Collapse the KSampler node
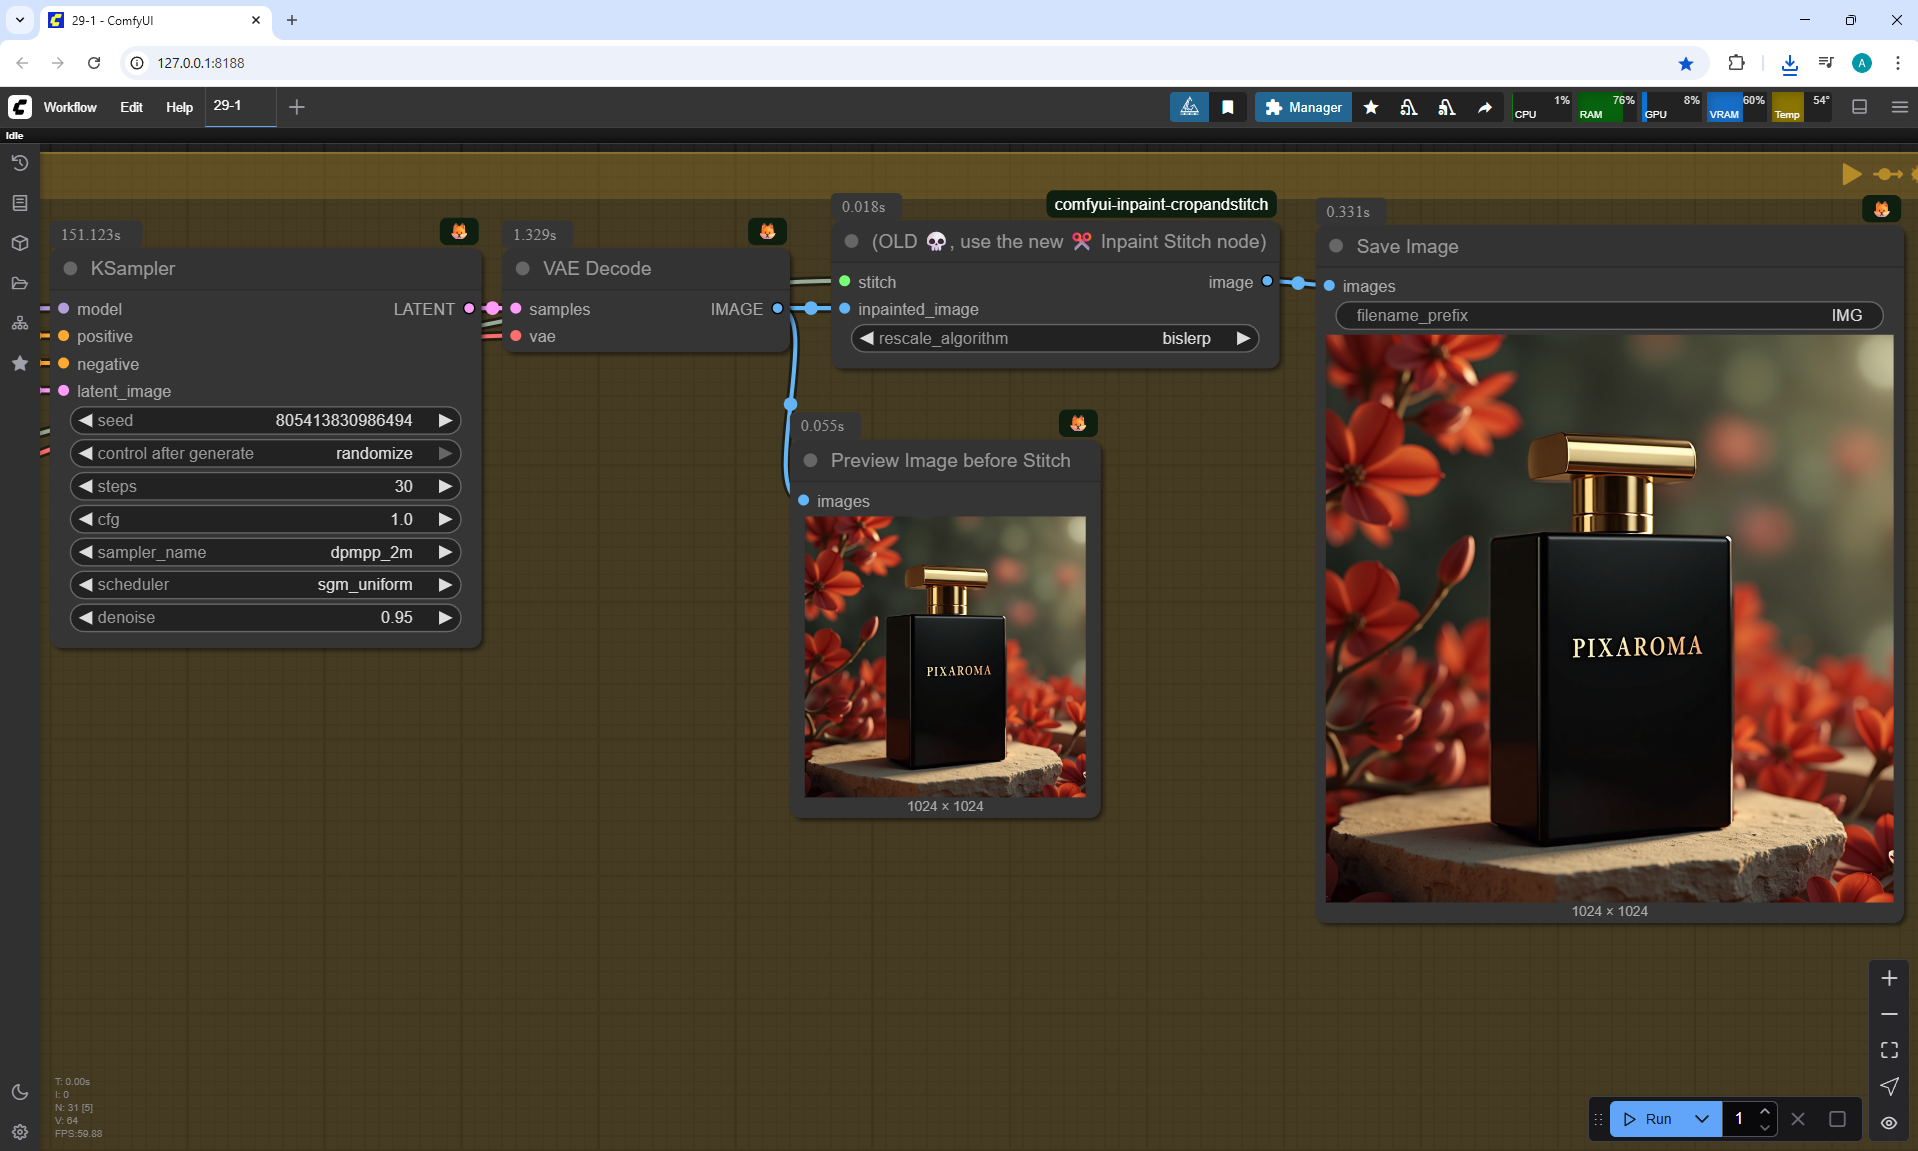This screenshot has width=1918, height=1151. pyautogui.click(x=71, y=268)
